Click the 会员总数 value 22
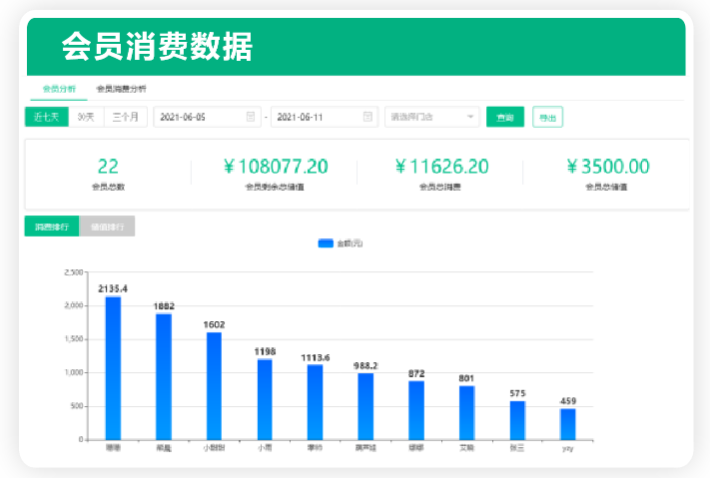710x478 pixels. pos(108,167)
